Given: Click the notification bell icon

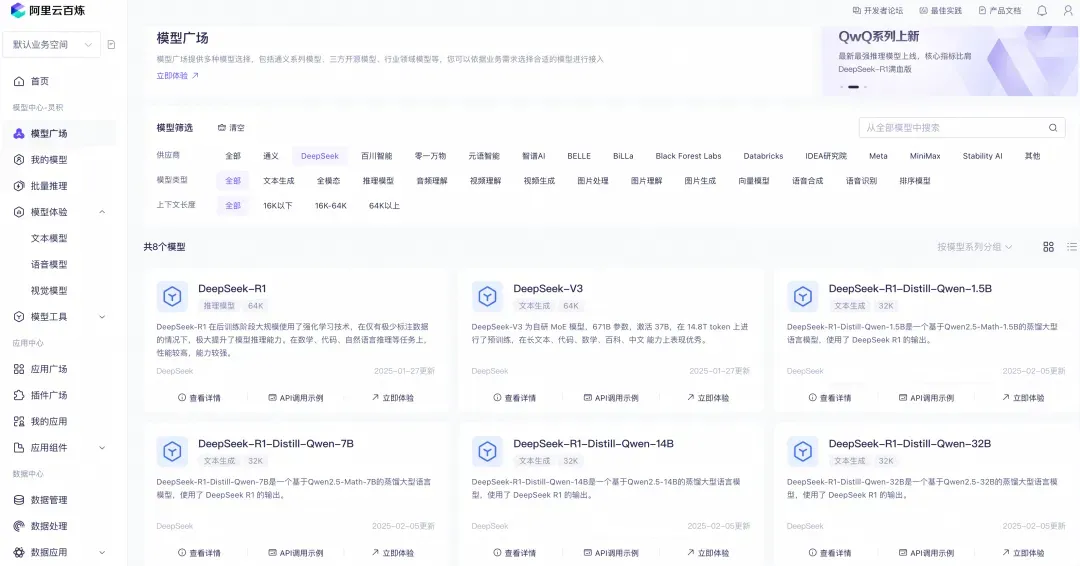Looking at the screenshot, I should coord(1042,10).
